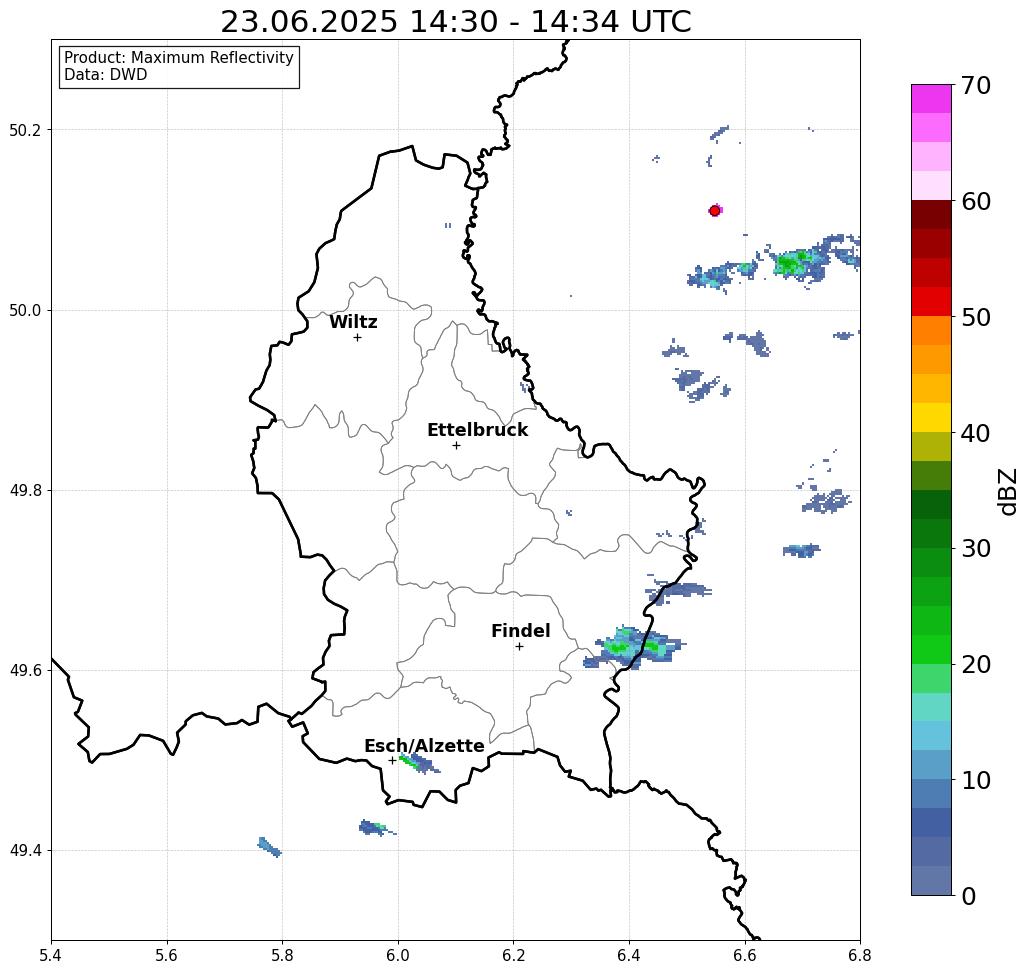The image size is (1029, 973).
Task: Click the Ettelbruck city label
Action: point(478,430)
